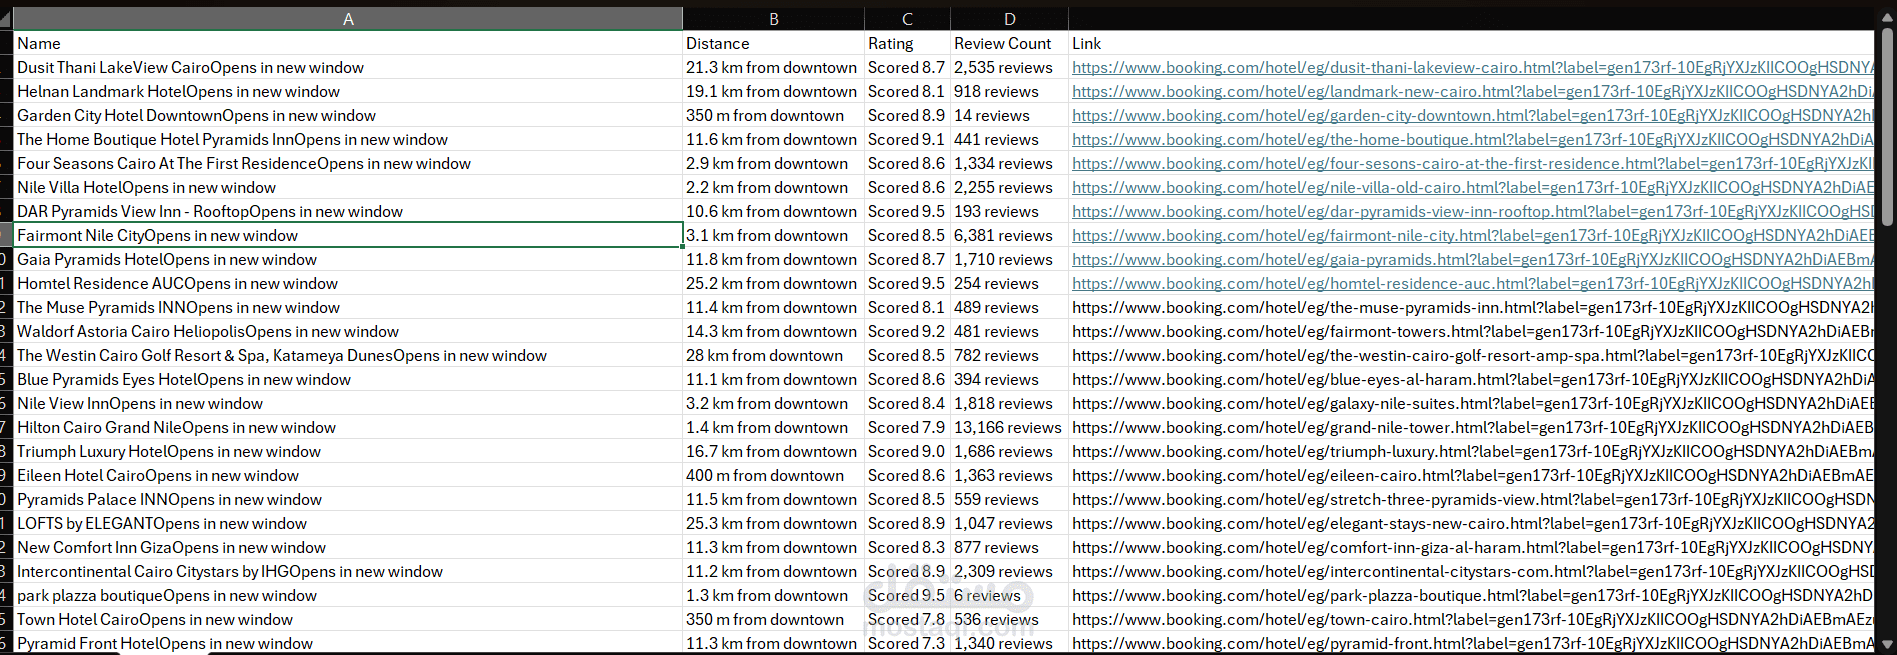
Task: Click the triumph-luxury URL cell
Action: (1471, 451)
